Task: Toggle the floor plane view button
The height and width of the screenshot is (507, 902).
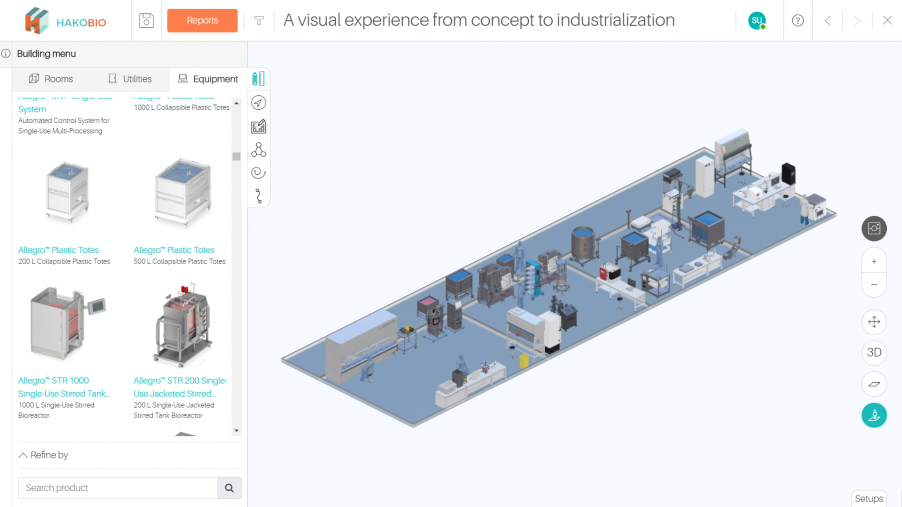Action: click(x=874, y=384)
